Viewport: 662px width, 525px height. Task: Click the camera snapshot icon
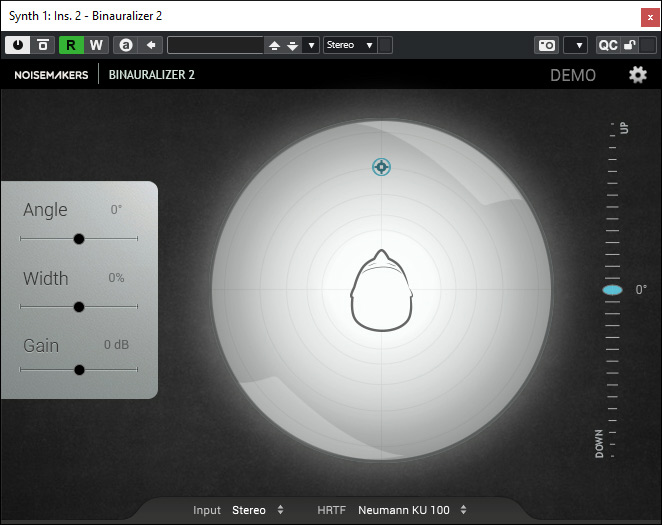(546, 45)
